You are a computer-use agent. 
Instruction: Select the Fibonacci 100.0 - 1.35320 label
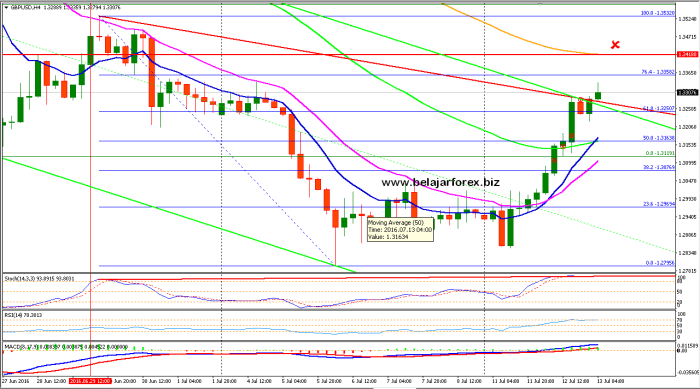(x=657, y=13)
